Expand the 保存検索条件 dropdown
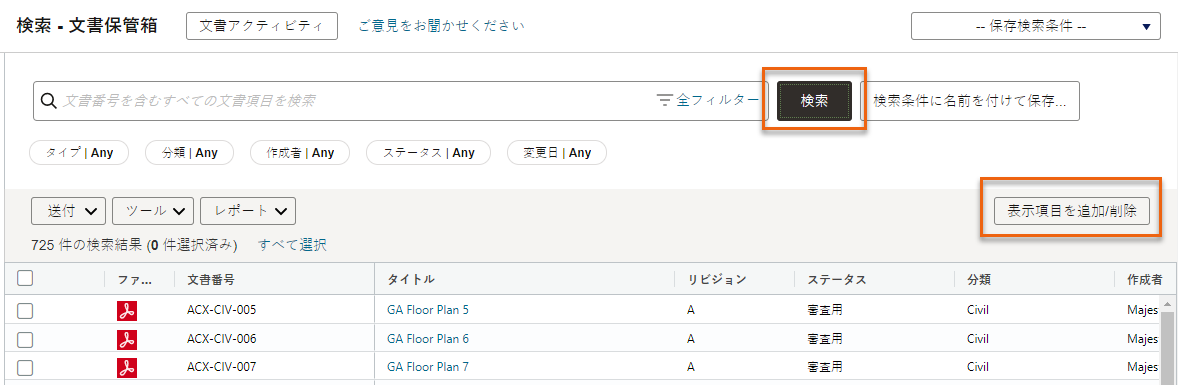The width and height of the screenshot is (1178, 385). click(1036, 26)
